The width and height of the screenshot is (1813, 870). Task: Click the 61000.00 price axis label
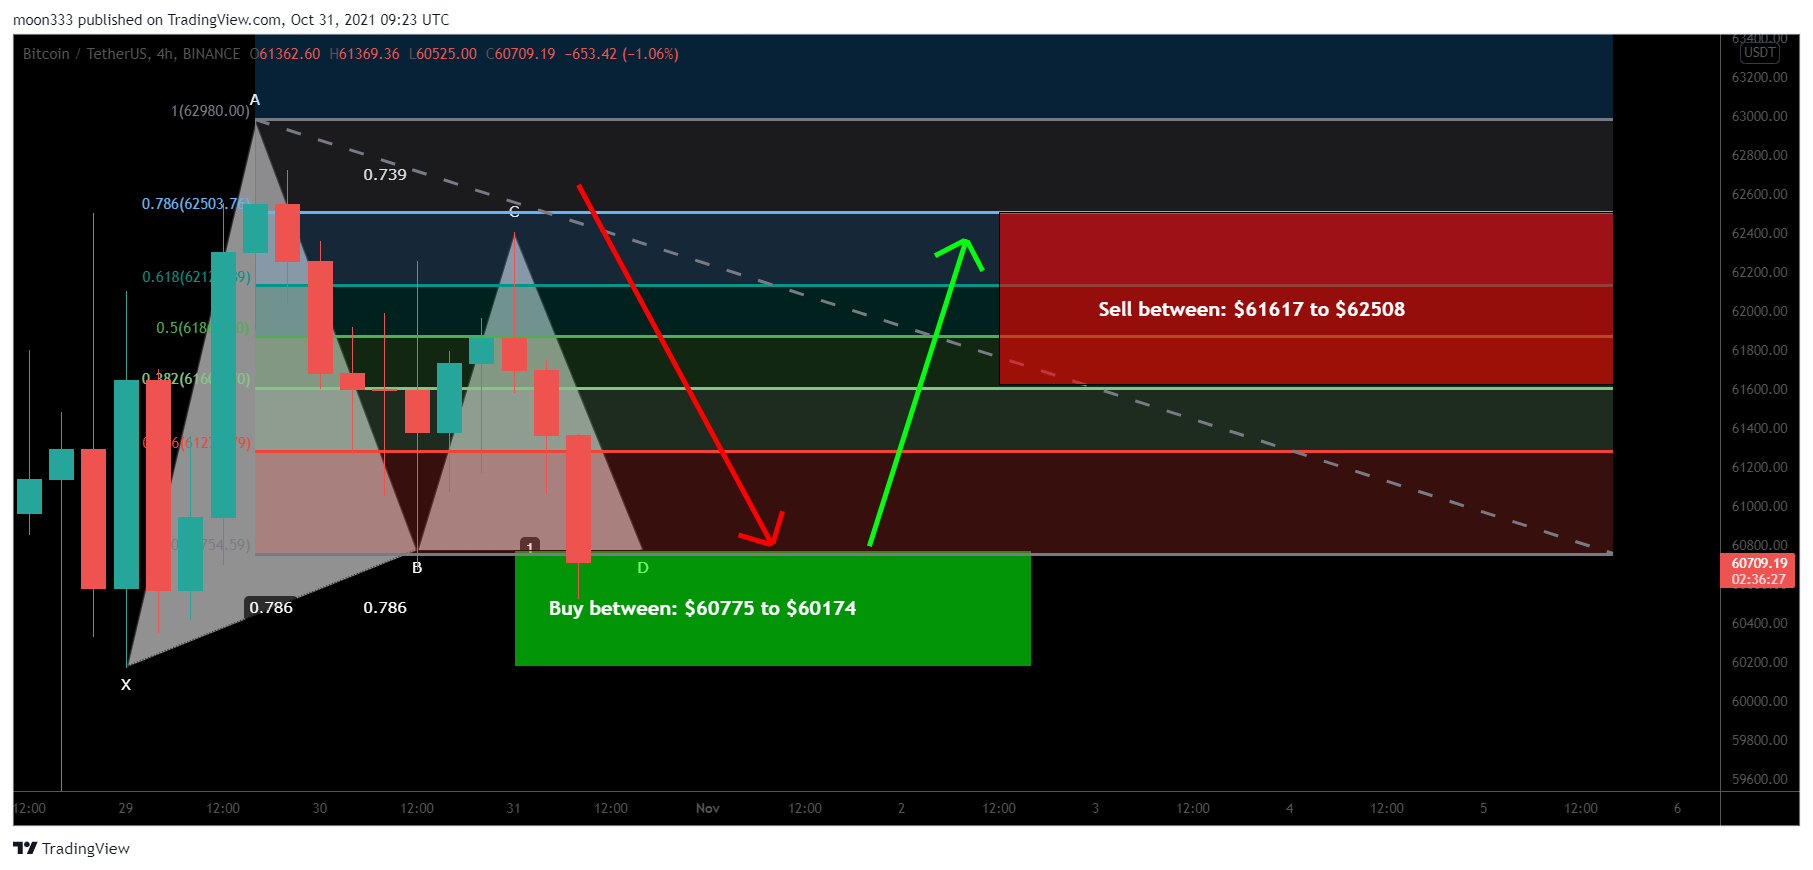1759,506
